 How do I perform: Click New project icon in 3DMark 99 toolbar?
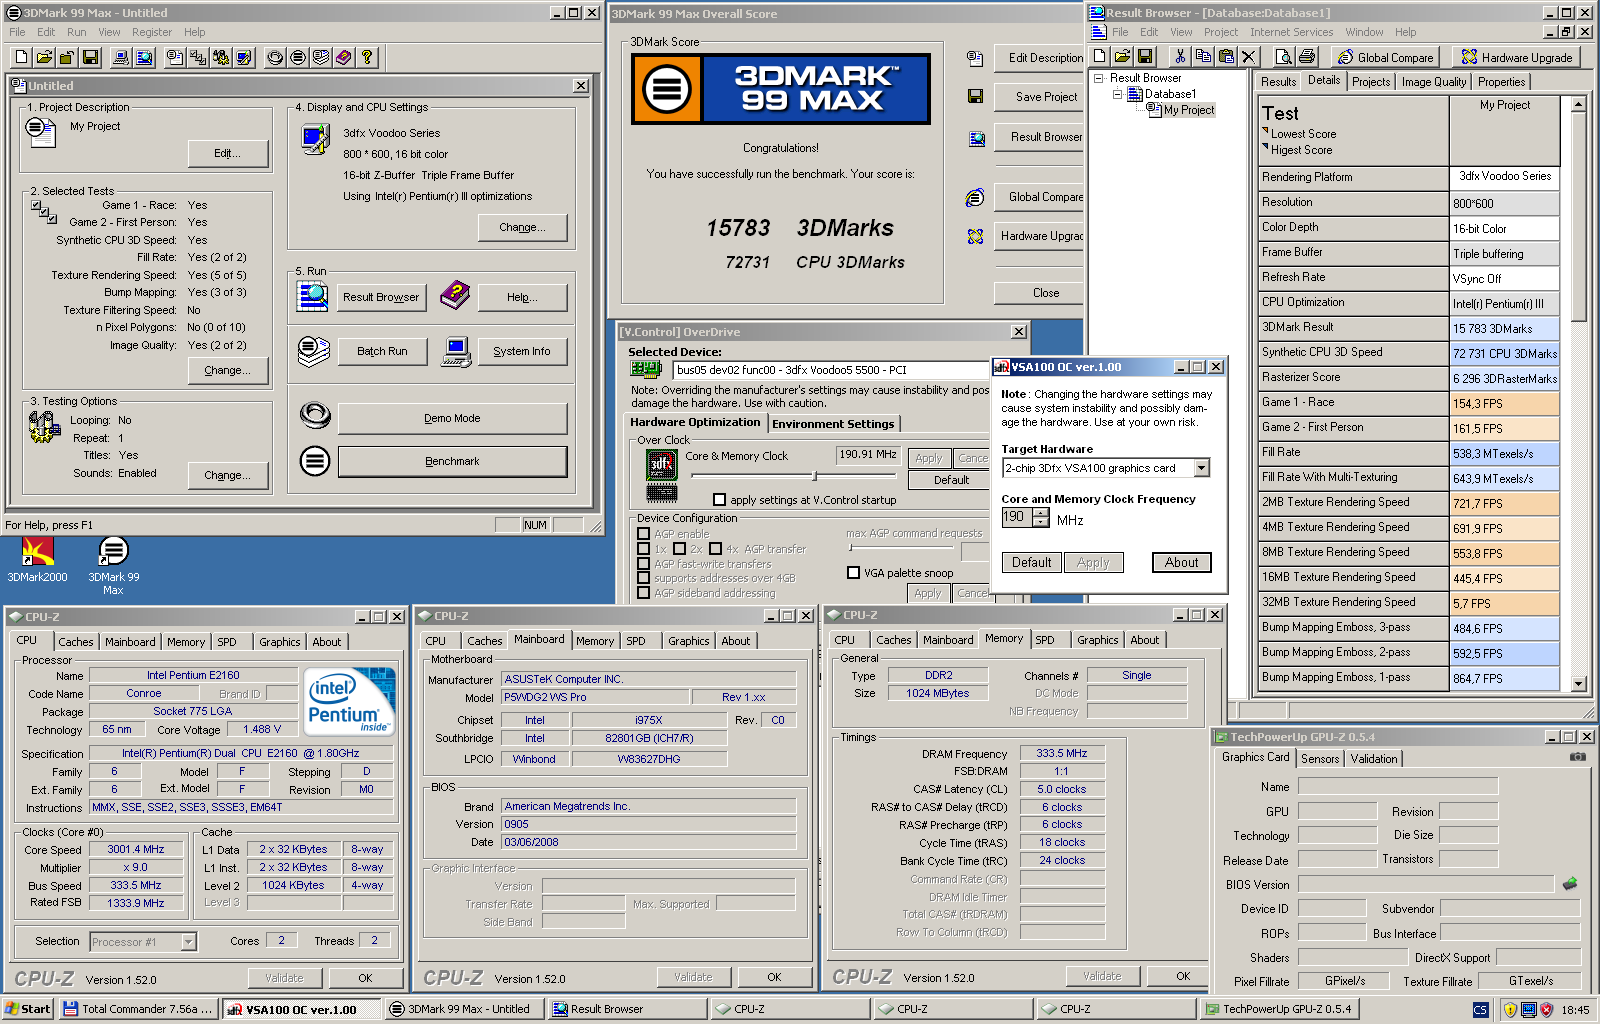coord(21,57)
